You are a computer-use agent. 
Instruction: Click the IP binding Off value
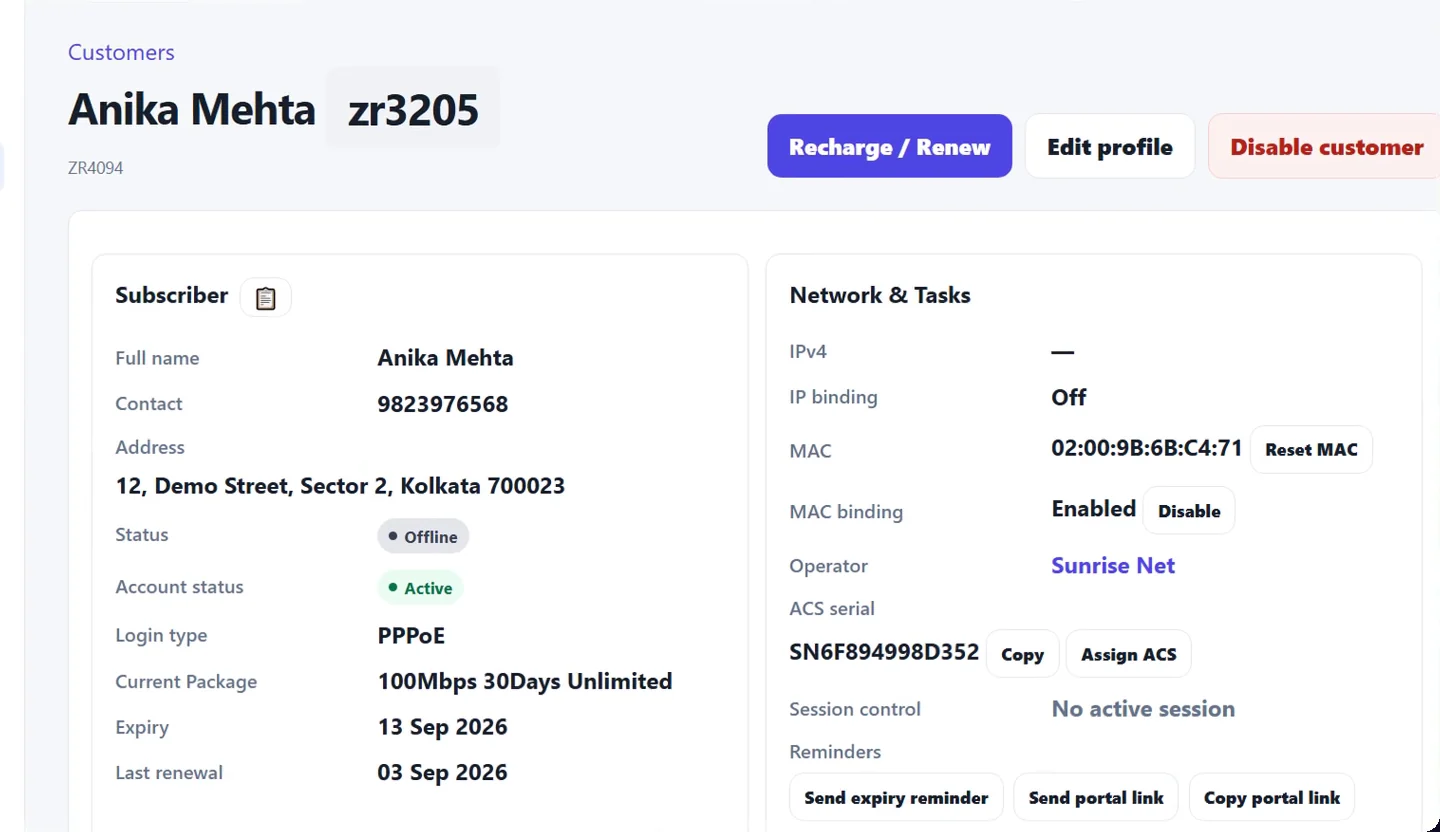click(1069, 398)
